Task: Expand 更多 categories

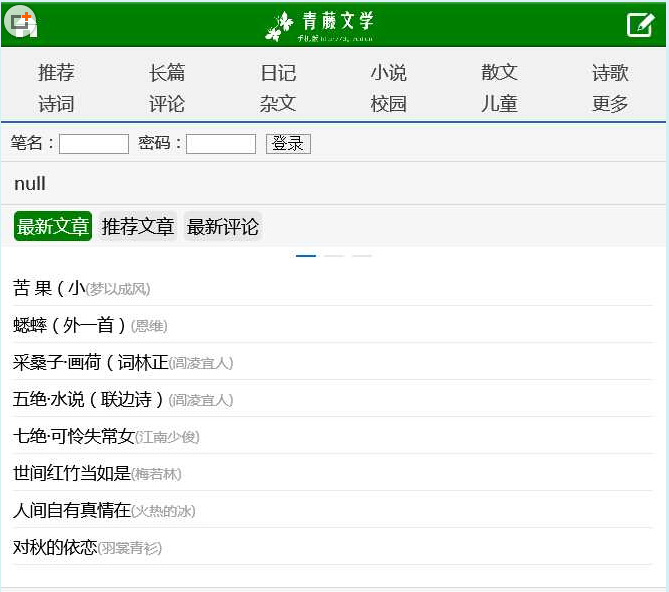Action: pyautogui.click(x=610, y=104)
